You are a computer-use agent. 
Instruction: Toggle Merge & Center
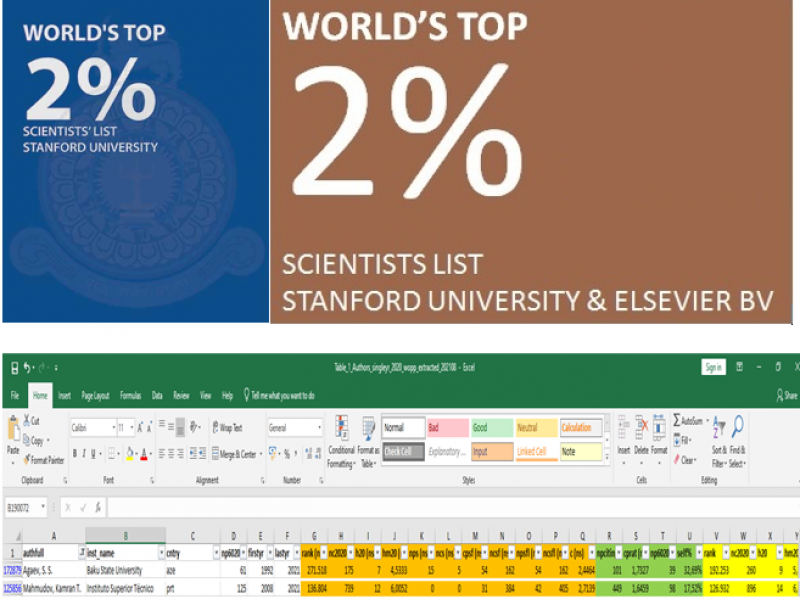coord(234,454)
